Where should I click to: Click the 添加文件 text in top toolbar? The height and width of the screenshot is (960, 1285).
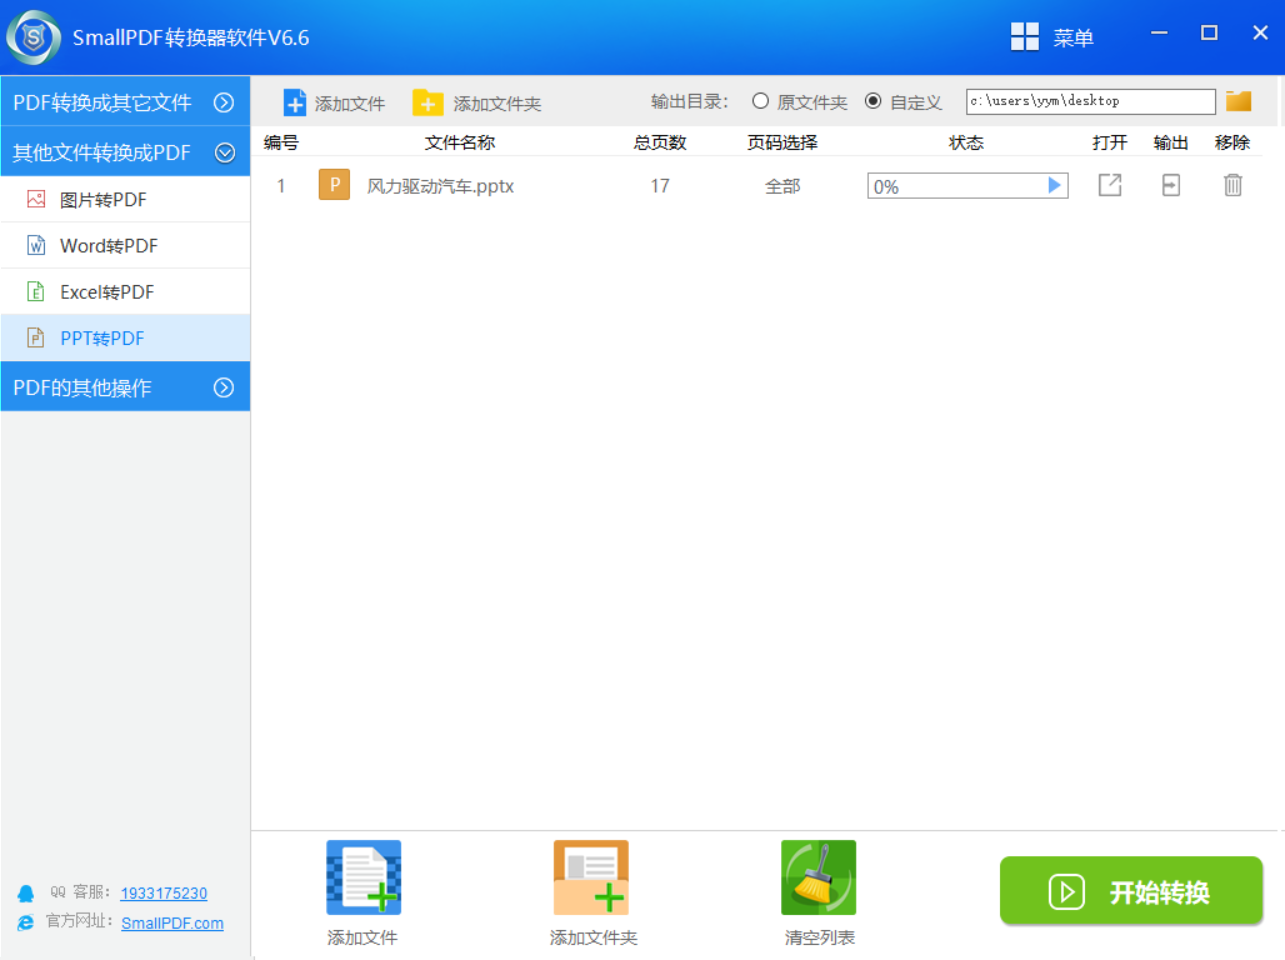click(x=350, y=104)
